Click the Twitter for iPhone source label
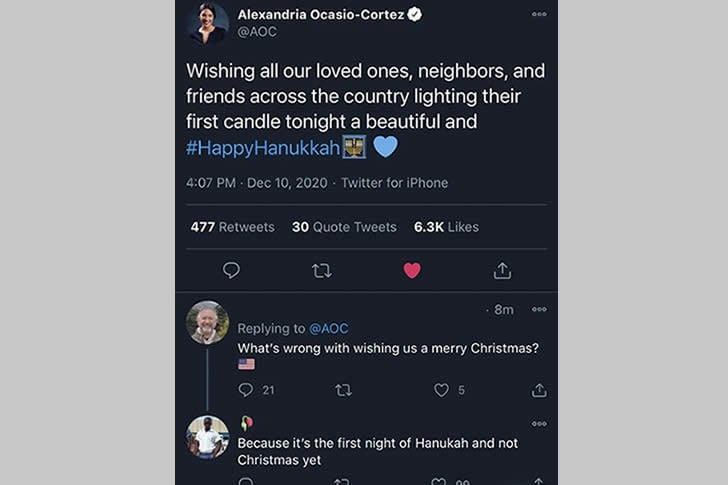Viewport: 728px width, 485px height. [x=394, y=183]
